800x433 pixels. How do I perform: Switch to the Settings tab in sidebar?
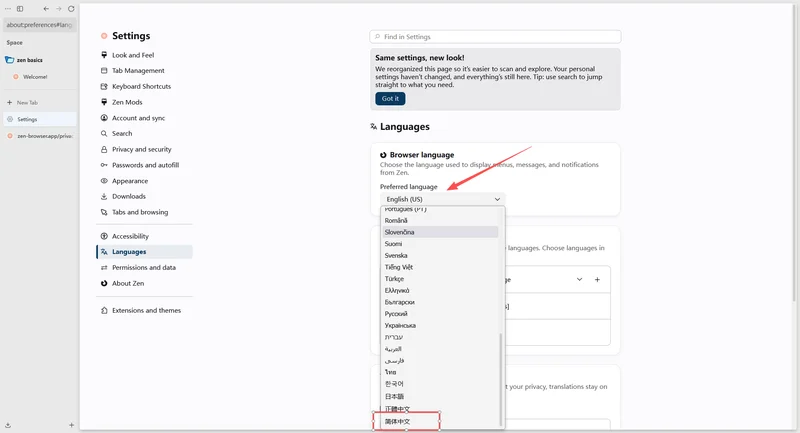coord(40,119)
